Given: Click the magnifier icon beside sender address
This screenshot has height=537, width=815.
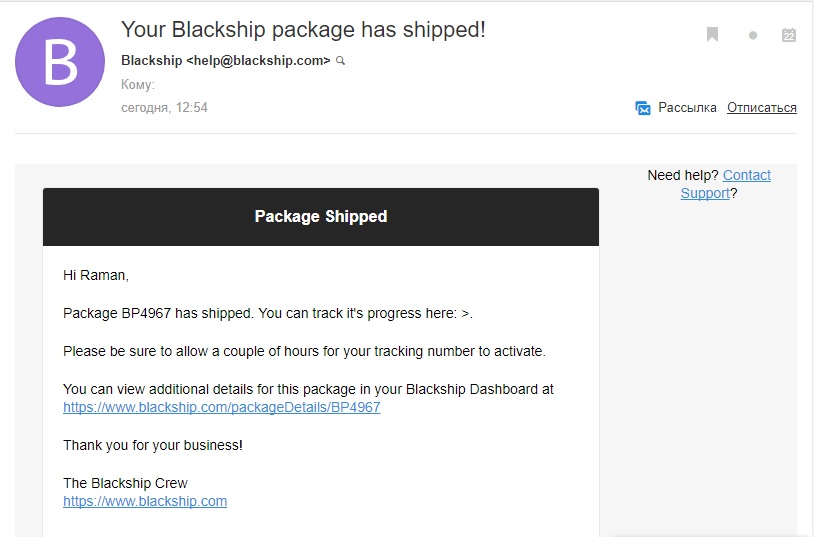Looking at the screenshot, I should point(341,61).
